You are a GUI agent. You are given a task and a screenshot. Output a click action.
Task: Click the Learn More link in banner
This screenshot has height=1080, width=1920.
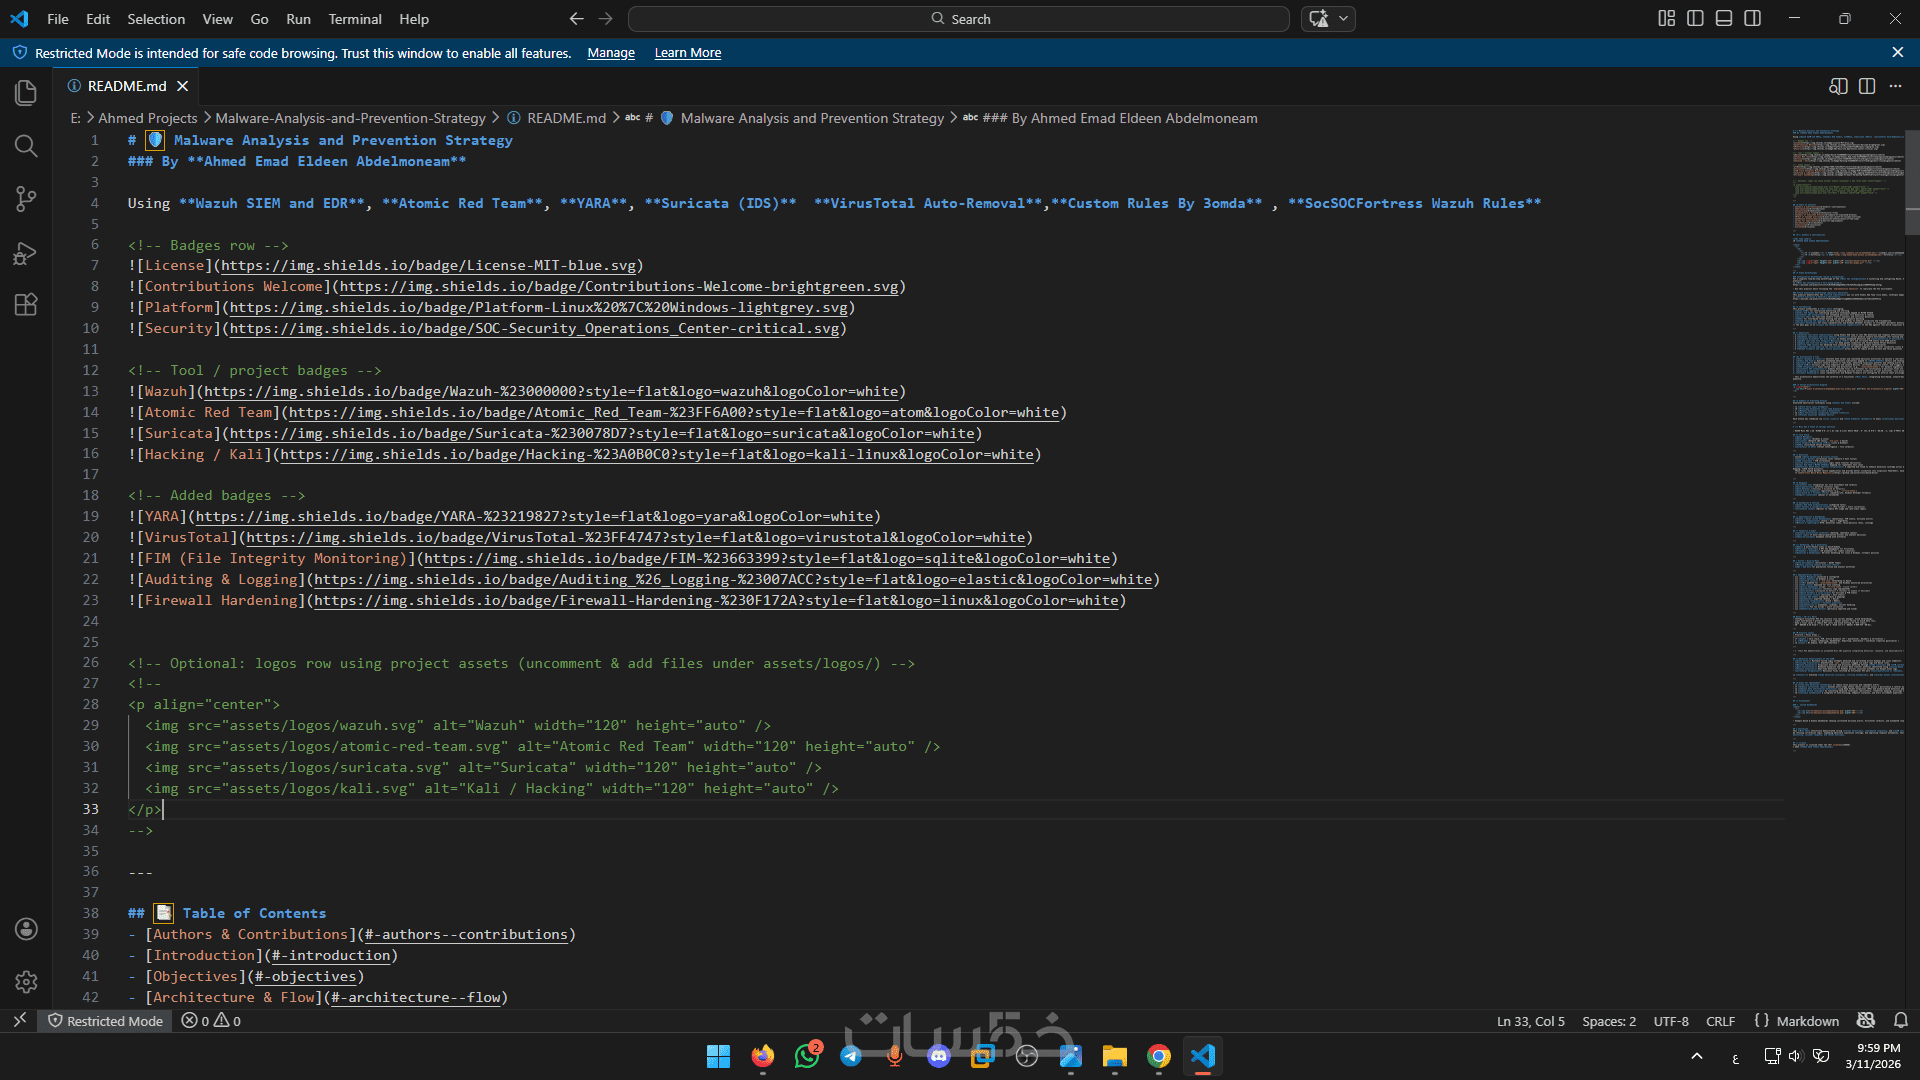click(x=688, y=53)
